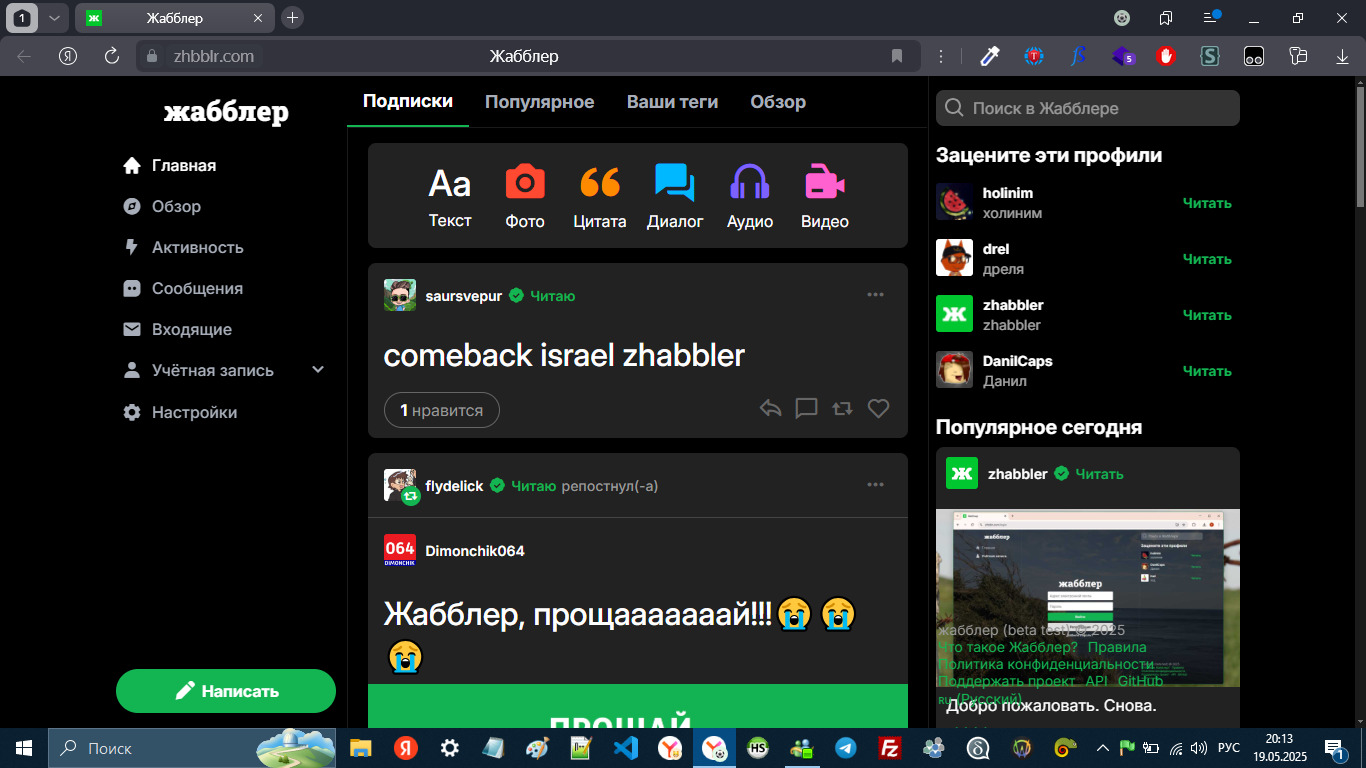This screenshot has width=1366, height=768.
Task: Open the Ваши теги tab
Action: click(672, 102)
